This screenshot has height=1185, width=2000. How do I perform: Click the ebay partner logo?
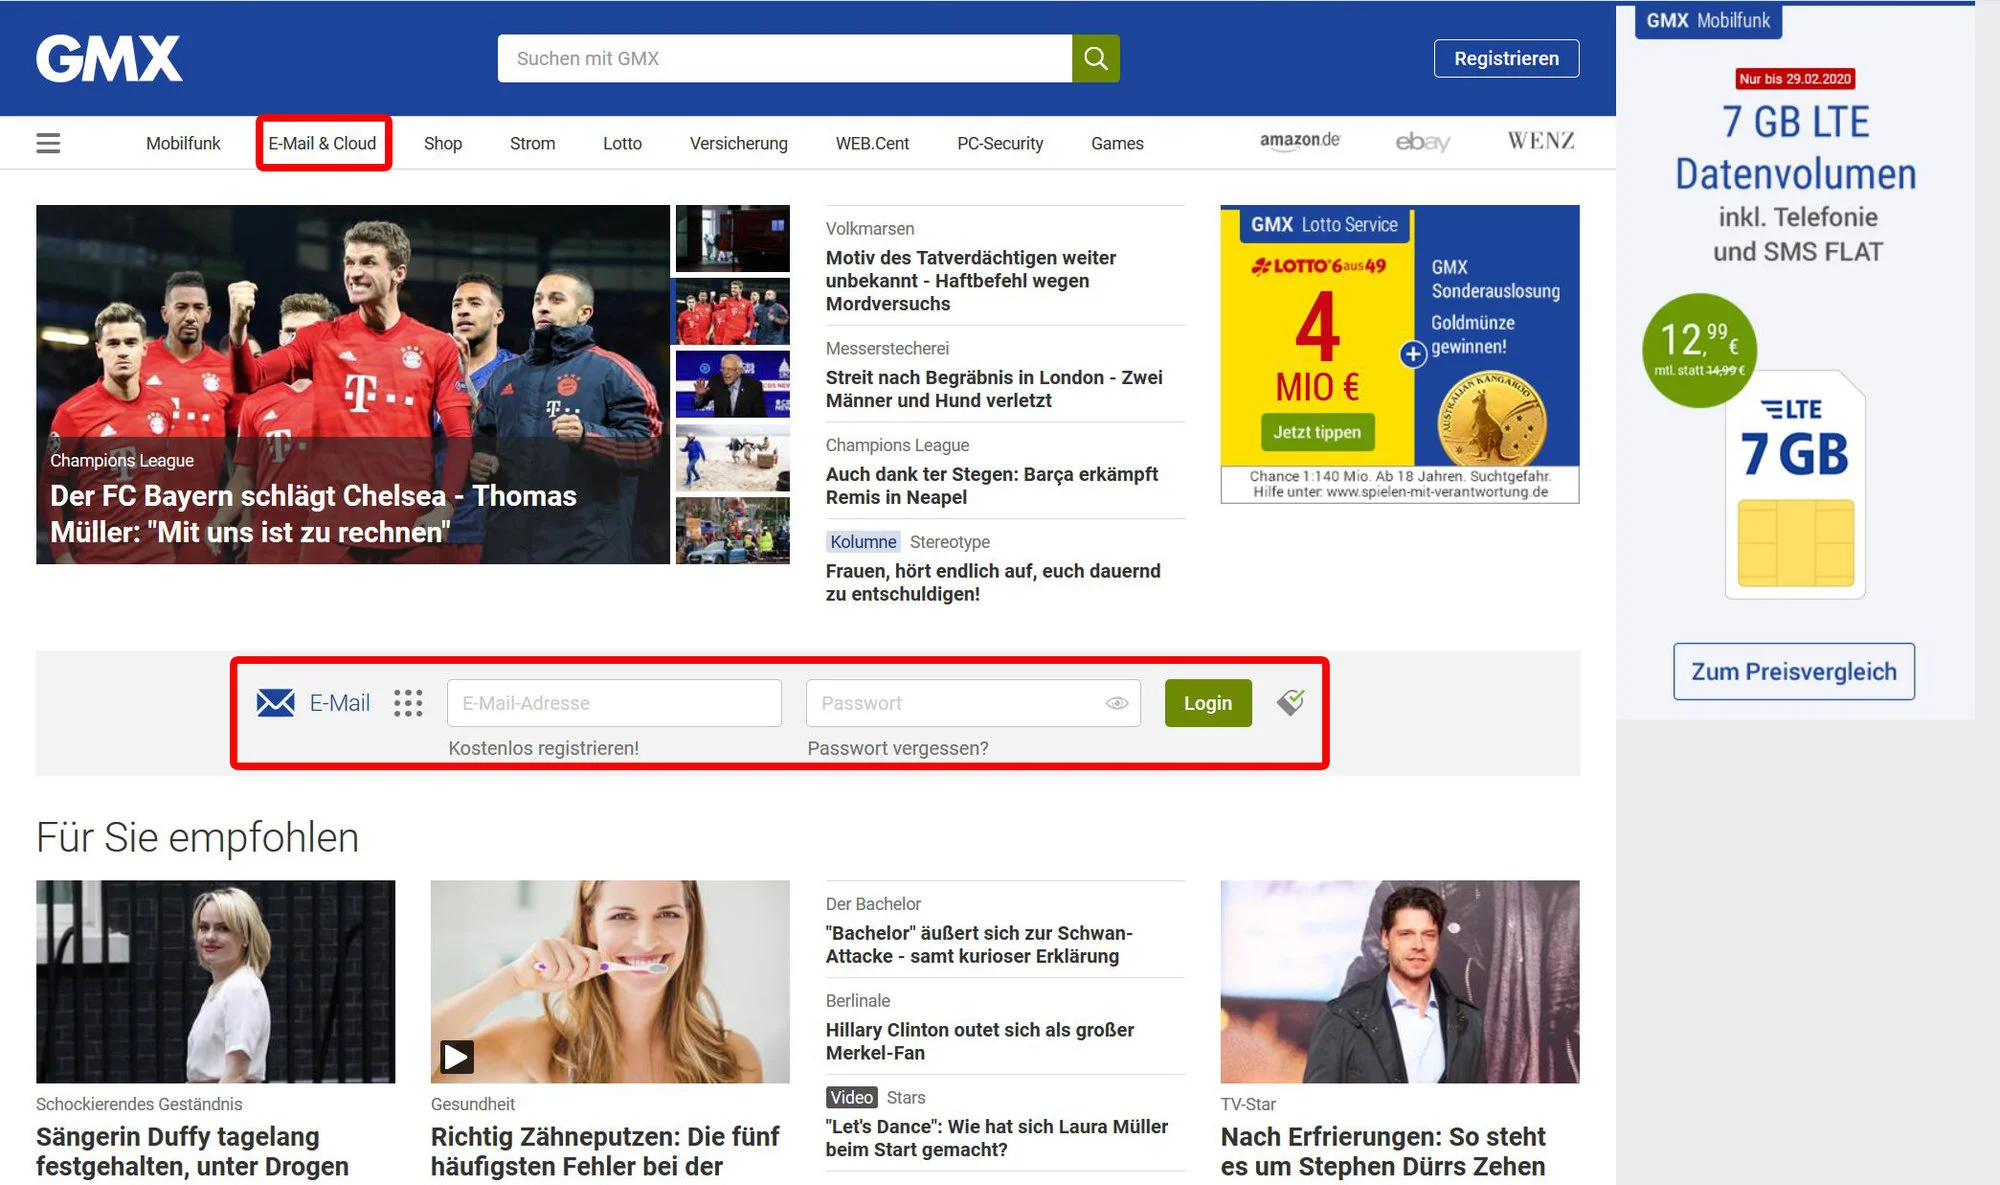click(x=1423, y=142)
